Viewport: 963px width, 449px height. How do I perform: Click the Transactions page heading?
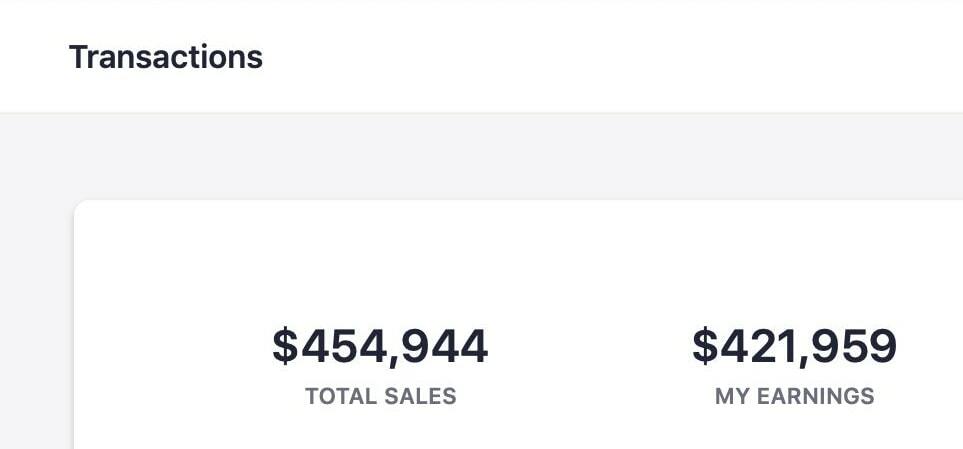(165, 57)
